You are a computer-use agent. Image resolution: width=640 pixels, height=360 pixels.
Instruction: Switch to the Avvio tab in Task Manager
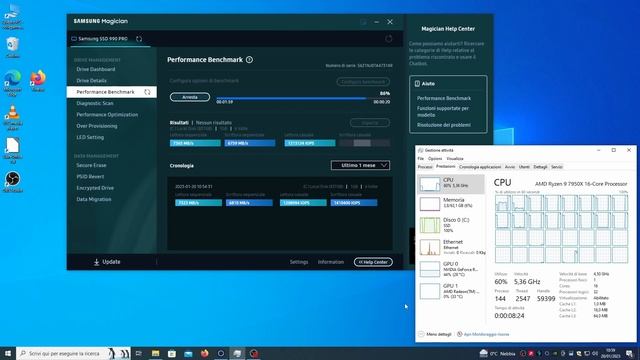point(510,167)
